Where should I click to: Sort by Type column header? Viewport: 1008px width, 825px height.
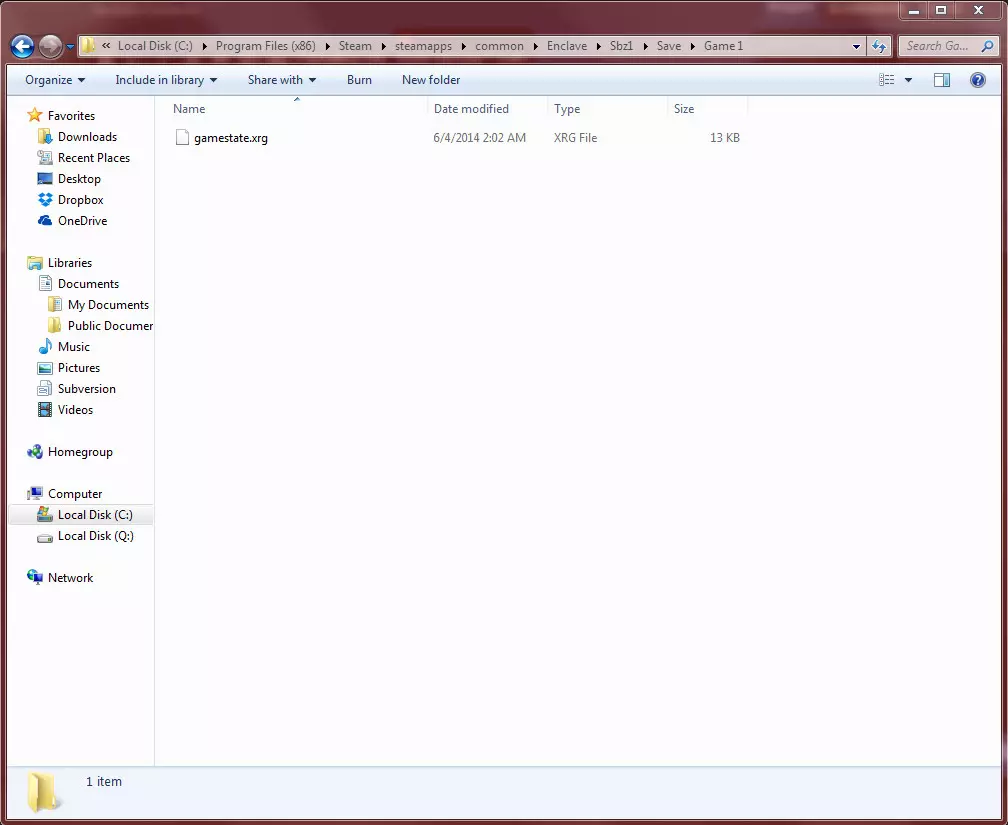pos(607,109)
